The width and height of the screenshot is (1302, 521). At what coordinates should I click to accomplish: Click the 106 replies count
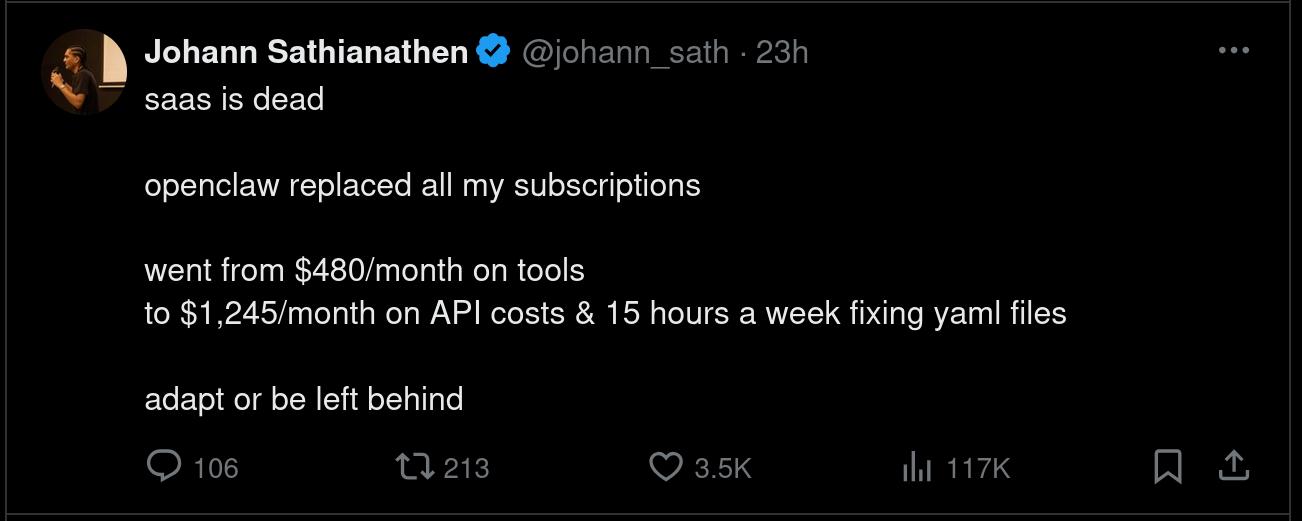point(216,467)
